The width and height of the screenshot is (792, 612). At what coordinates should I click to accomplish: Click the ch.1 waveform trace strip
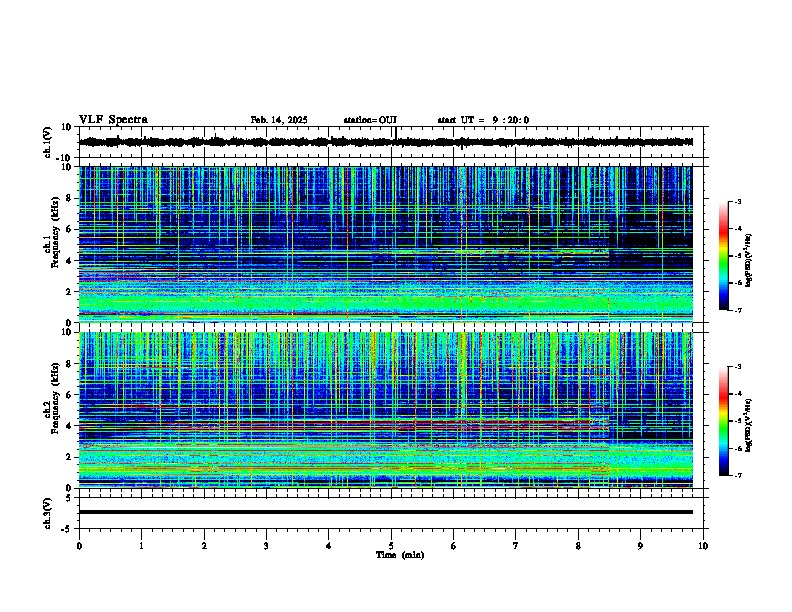coord(386,142)
